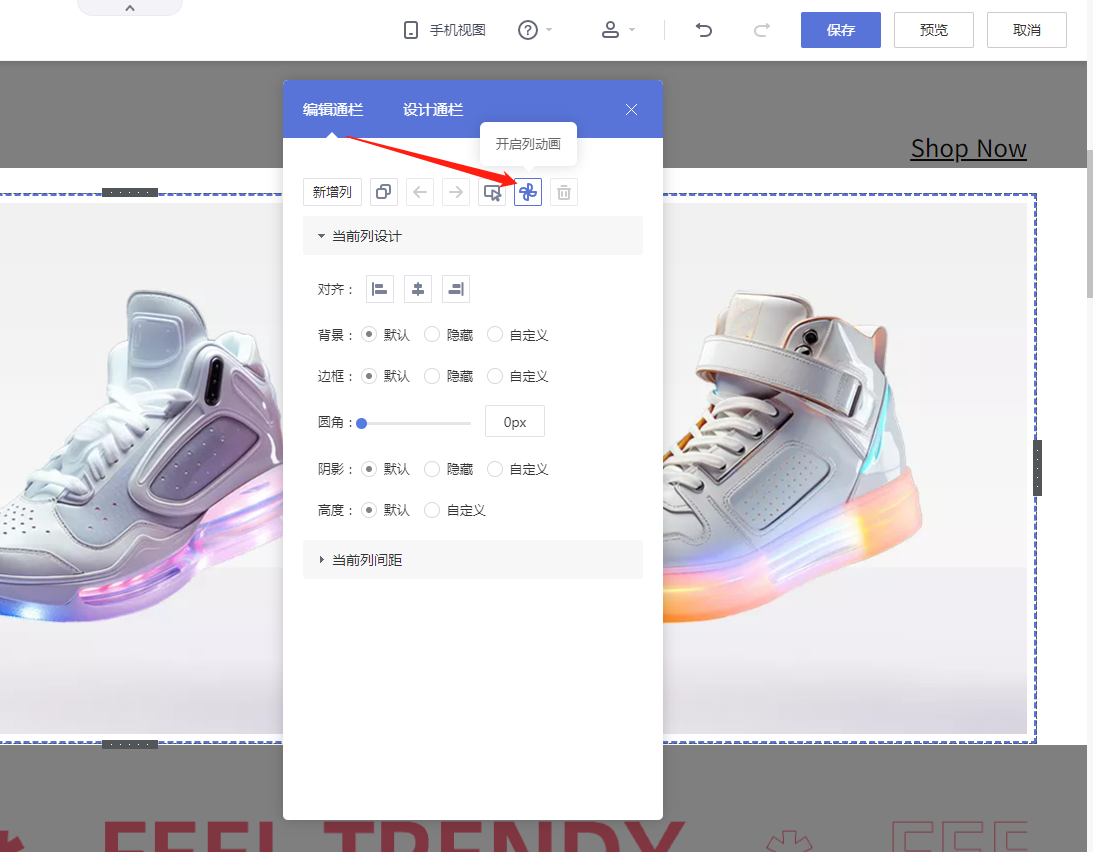The height and width of the screenshot is (852, 1093).
Task: Choose the align center icon
Action: click(x=418, y=289)
